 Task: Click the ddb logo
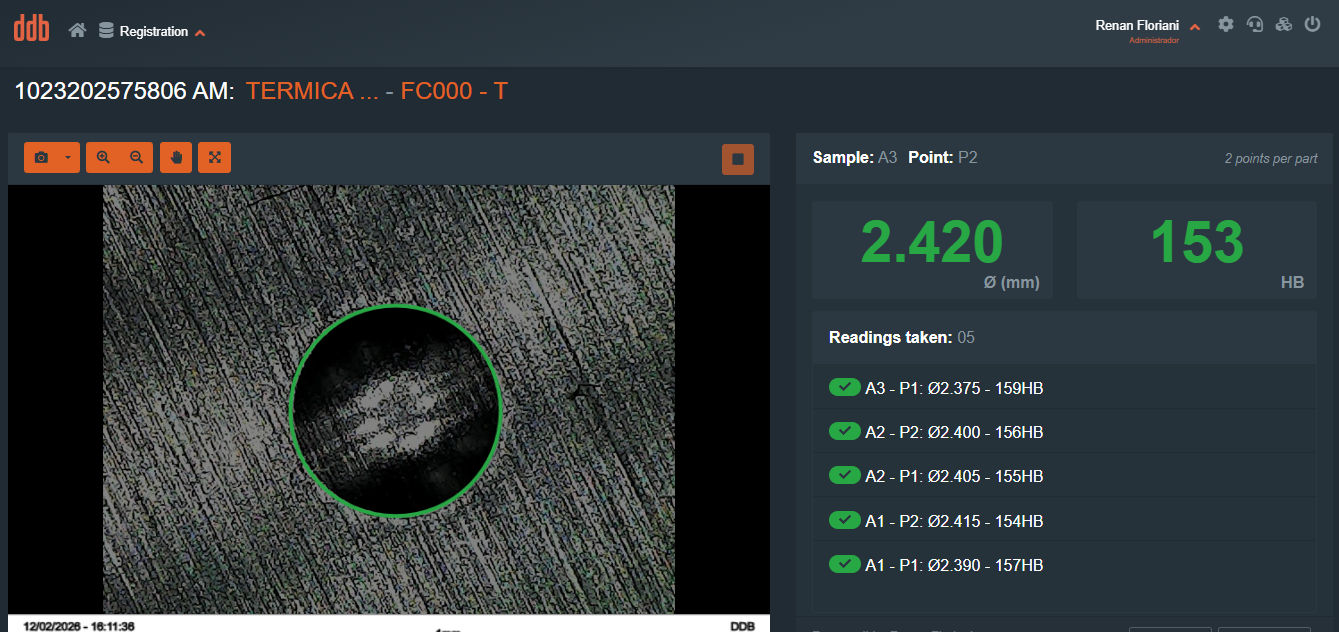coord(31,30)
